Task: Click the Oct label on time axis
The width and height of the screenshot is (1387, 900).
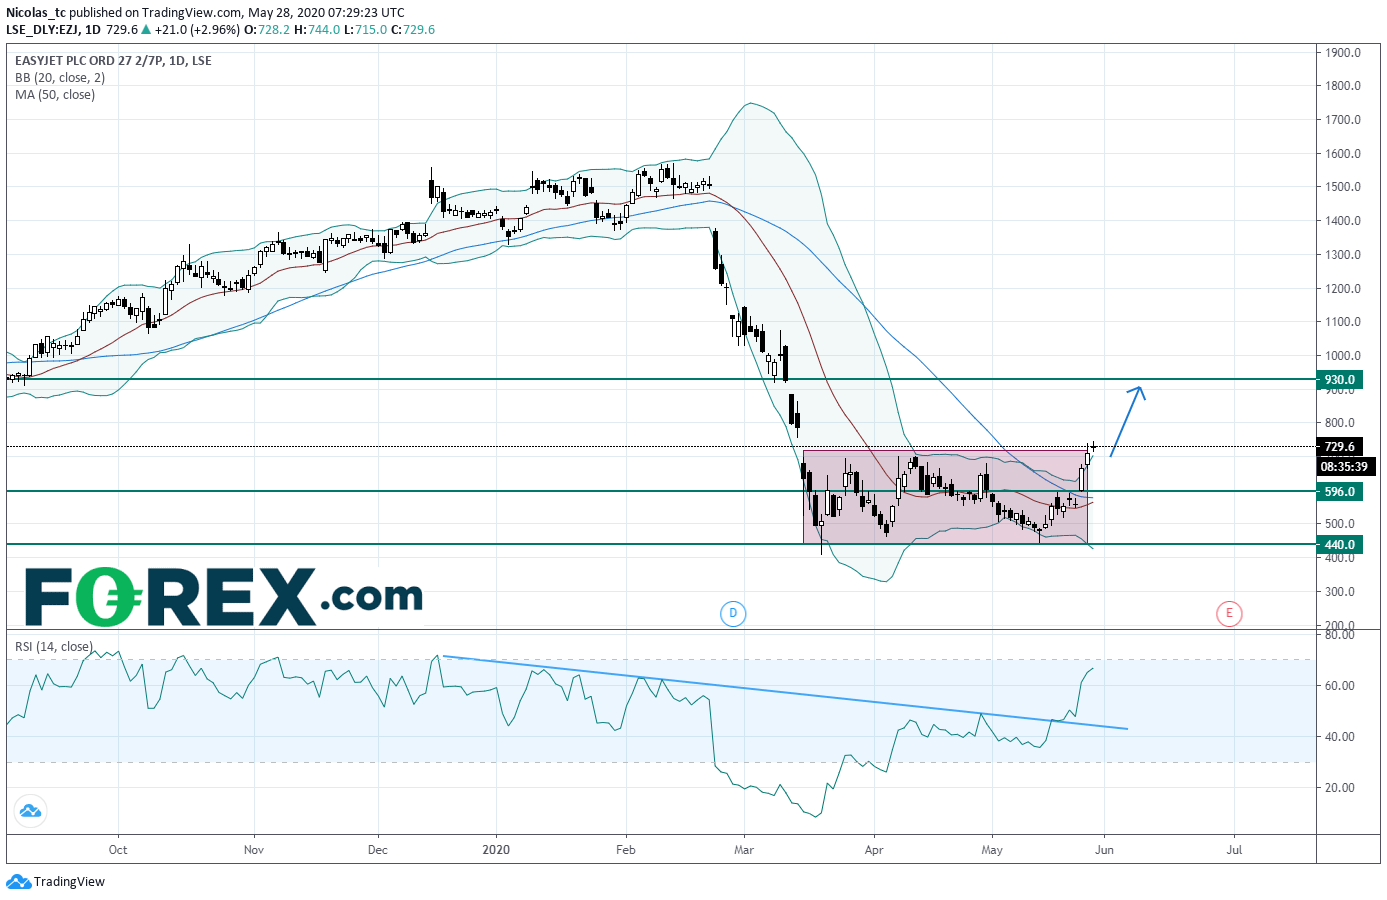Action: pyautogui.click(x=118, y=850)
